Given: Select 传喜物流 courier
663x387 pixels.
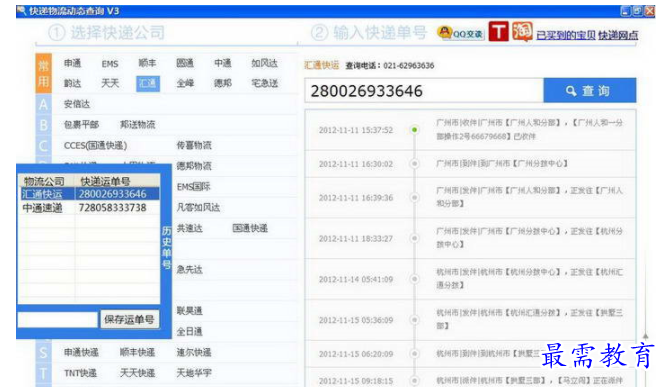Looking at the screenshot, I should pyautogui.click(x=194, y=145).
